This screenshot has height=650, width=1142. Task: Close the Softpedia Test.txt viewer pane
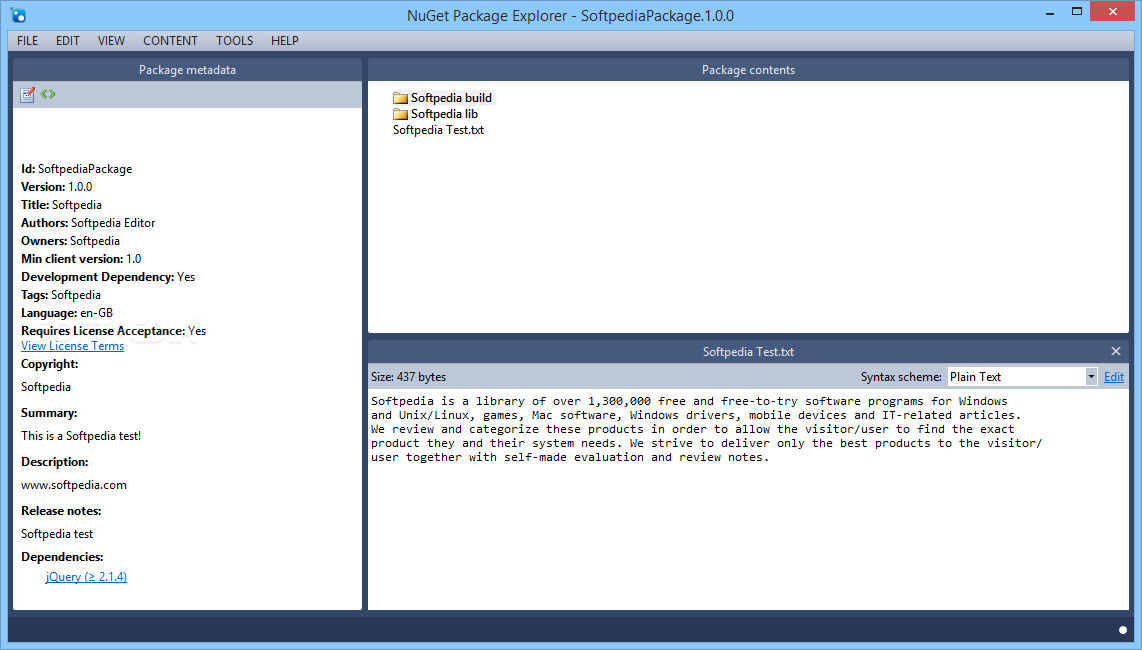point(1116,351)
